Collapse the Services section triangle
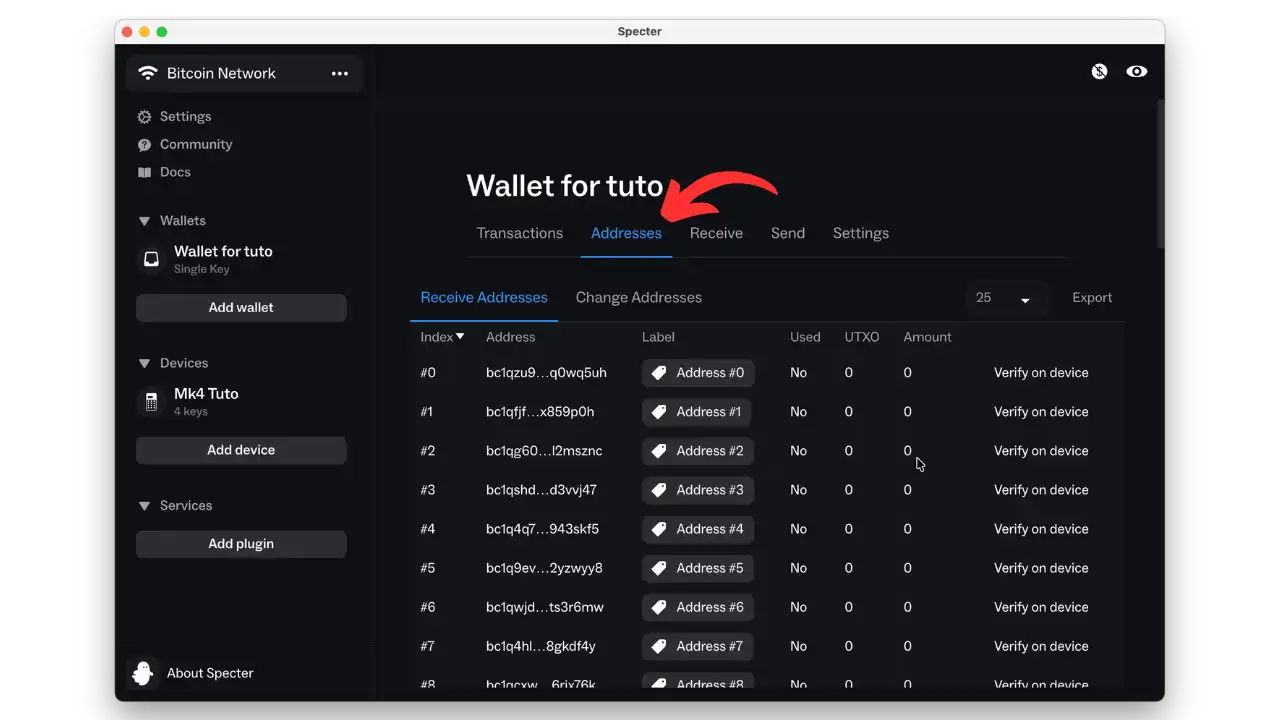Screen dimensions: 1280x720 click(x=144, y=506)
